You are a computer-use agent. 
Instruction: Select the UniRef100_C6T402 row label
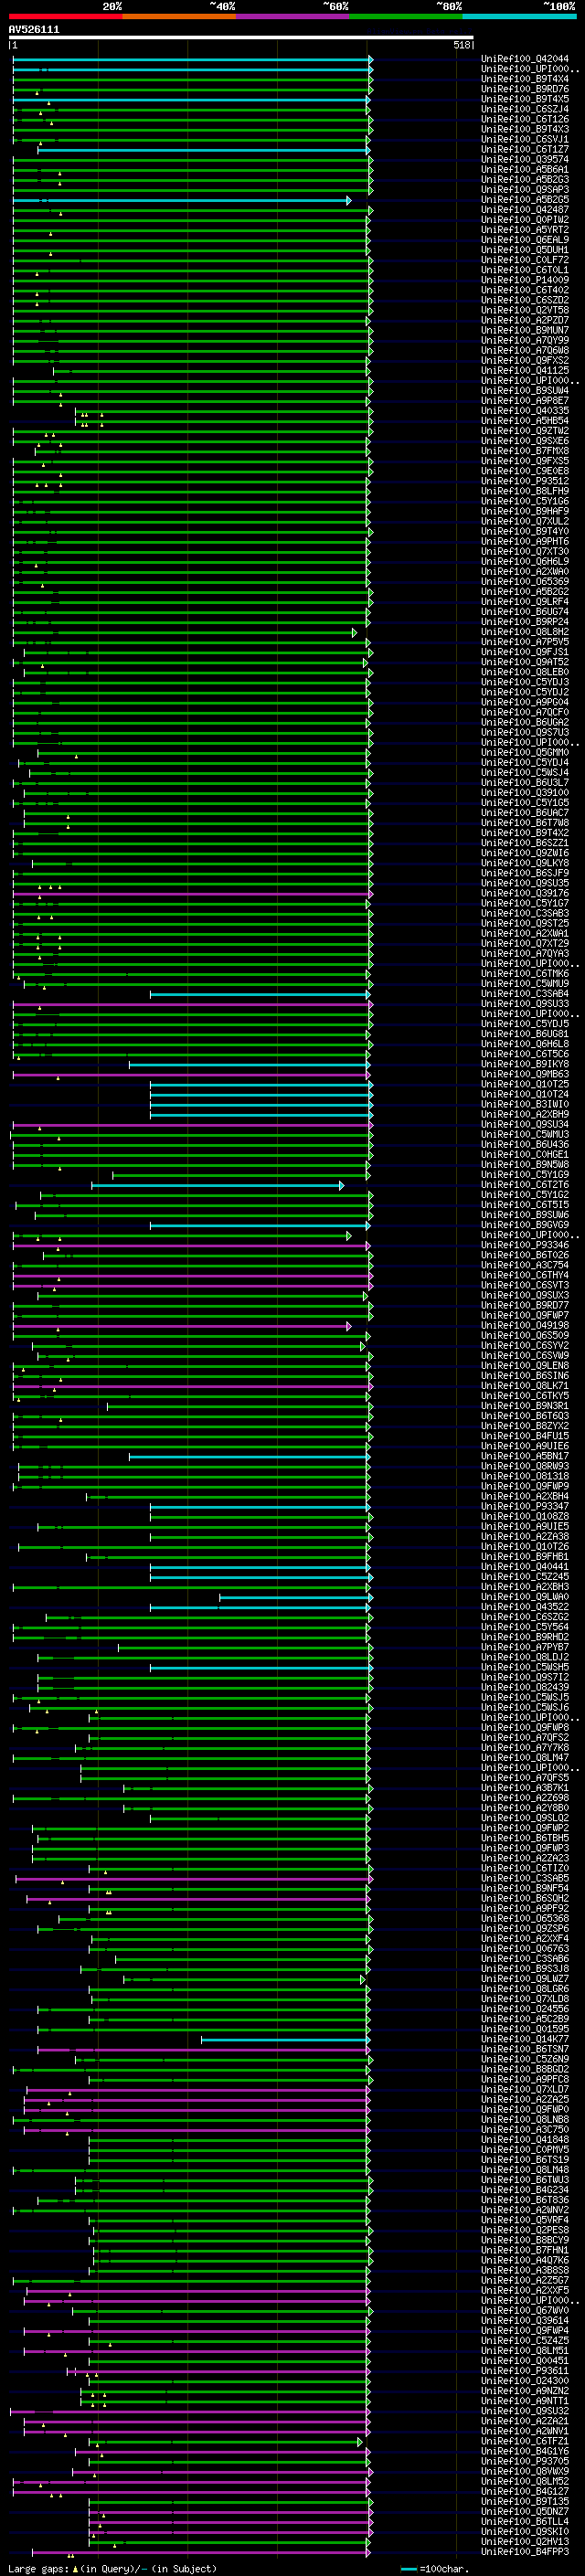[x=525, y=290]
